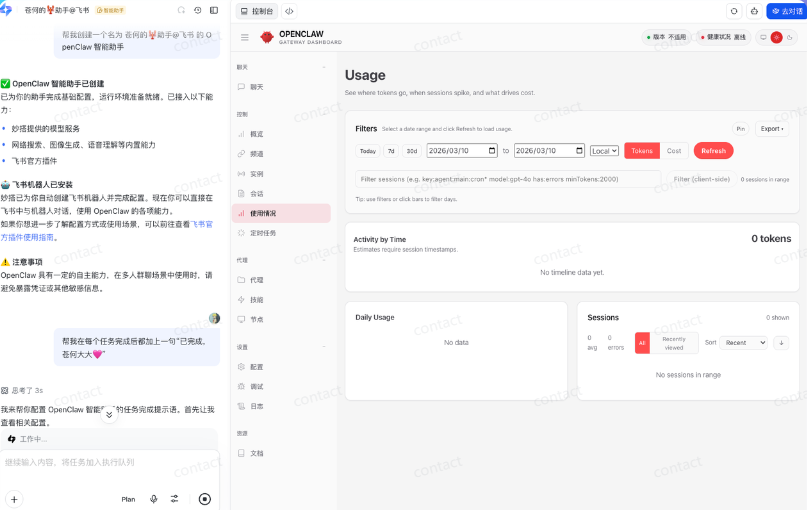
Task: Select the Recently viewed sessions toggle
Action: [x=674, y=343]
